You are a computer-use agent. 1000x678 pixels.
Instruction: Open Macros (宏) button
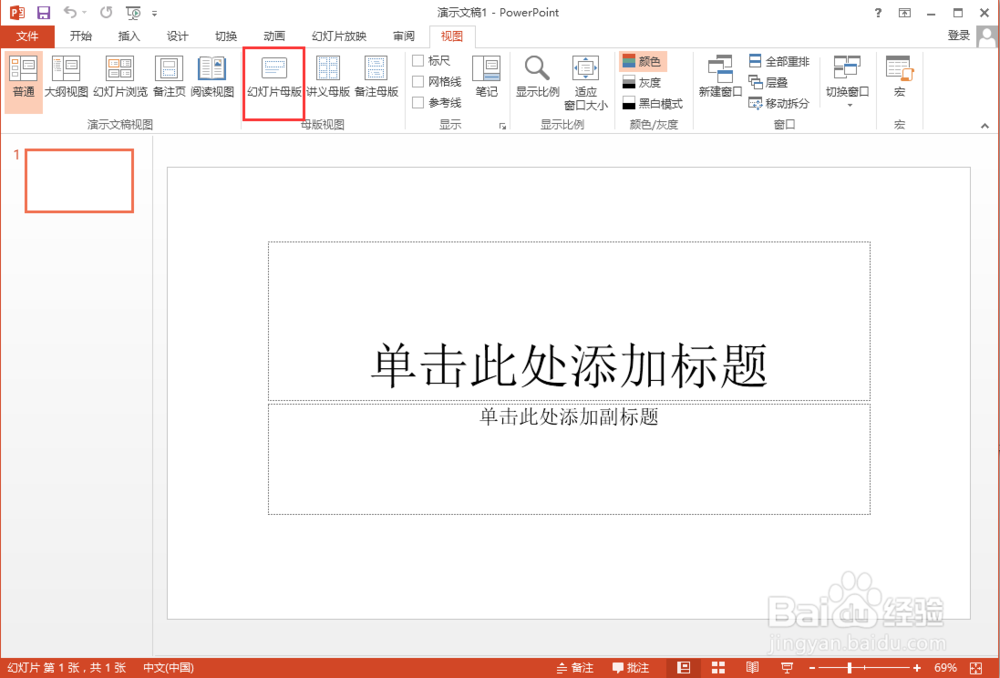tap(899, 78)
